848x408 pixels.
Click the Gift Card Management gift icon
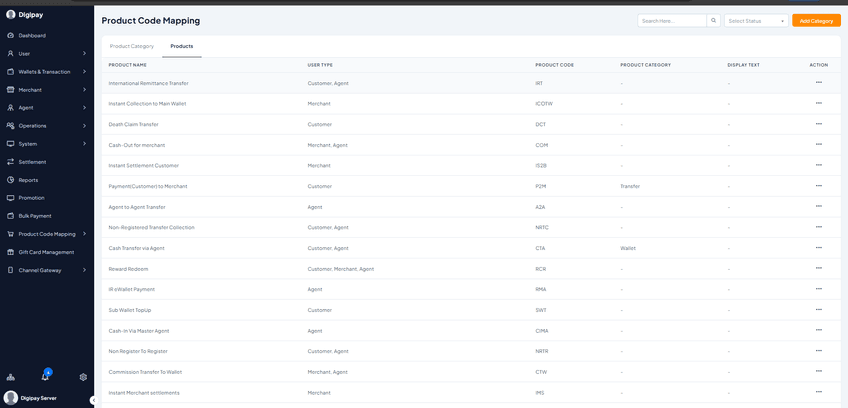[10, 252]
